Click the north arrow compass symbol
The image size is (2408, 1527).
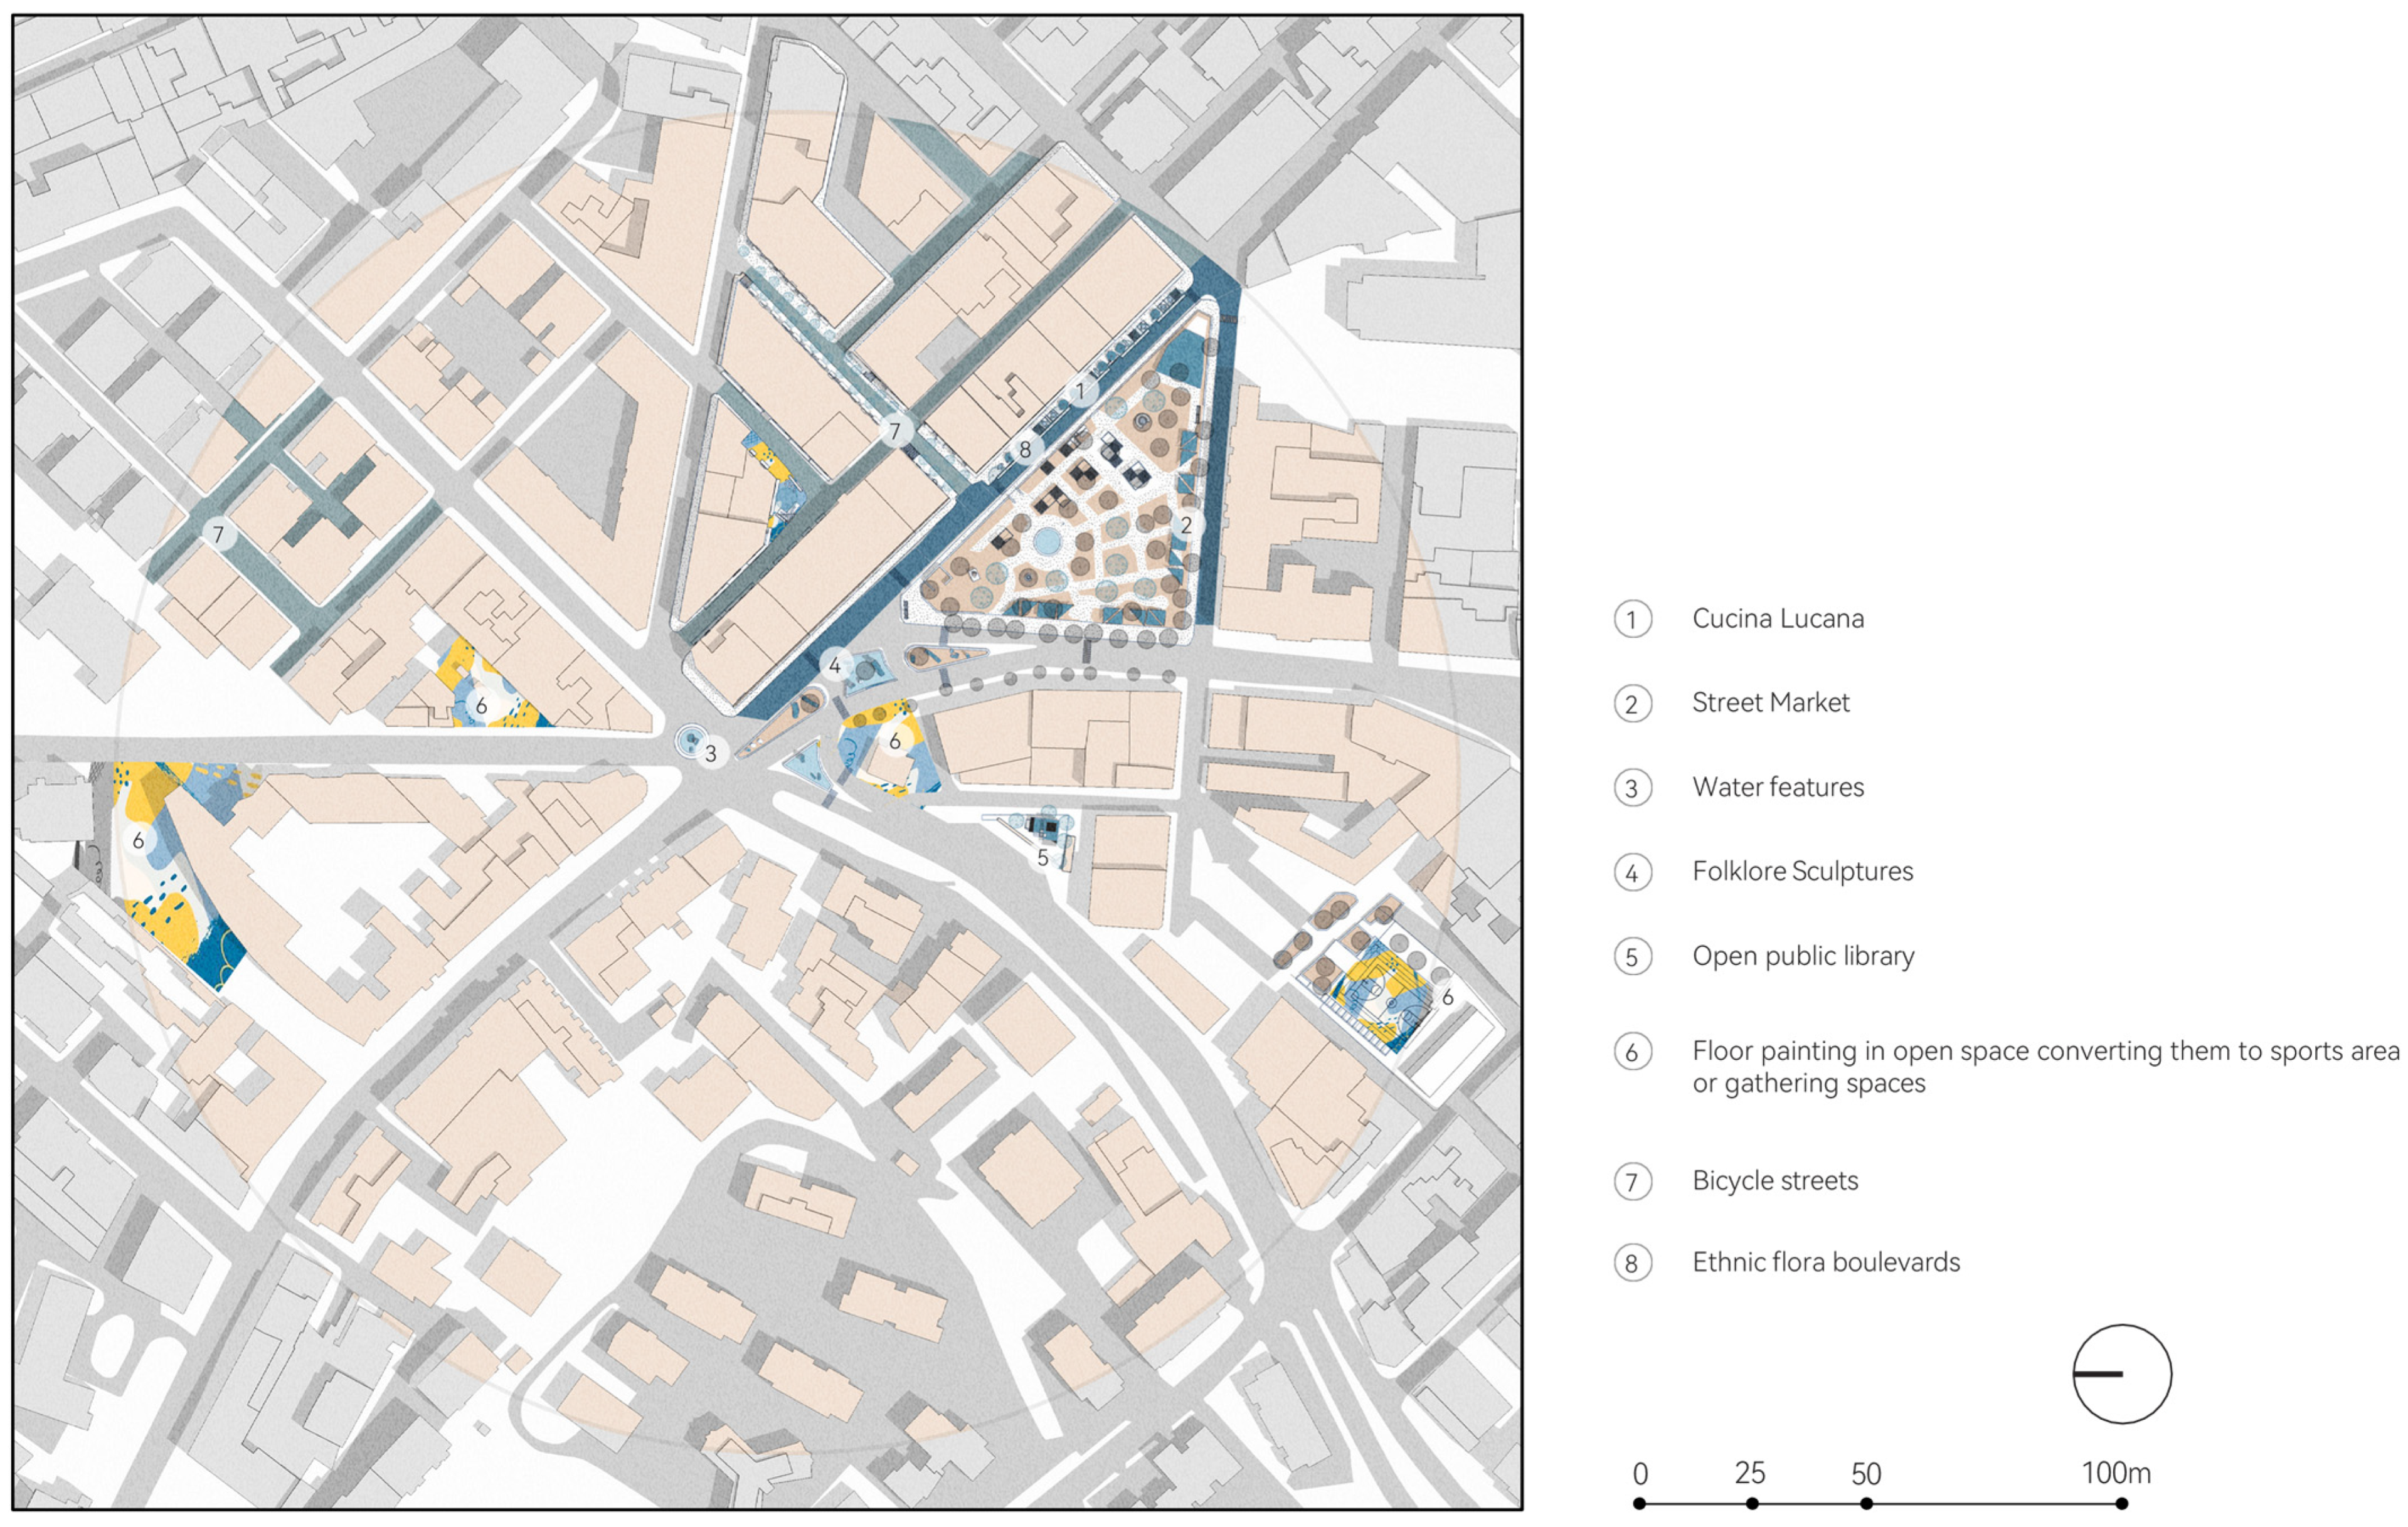(x=2121, y=1373)
